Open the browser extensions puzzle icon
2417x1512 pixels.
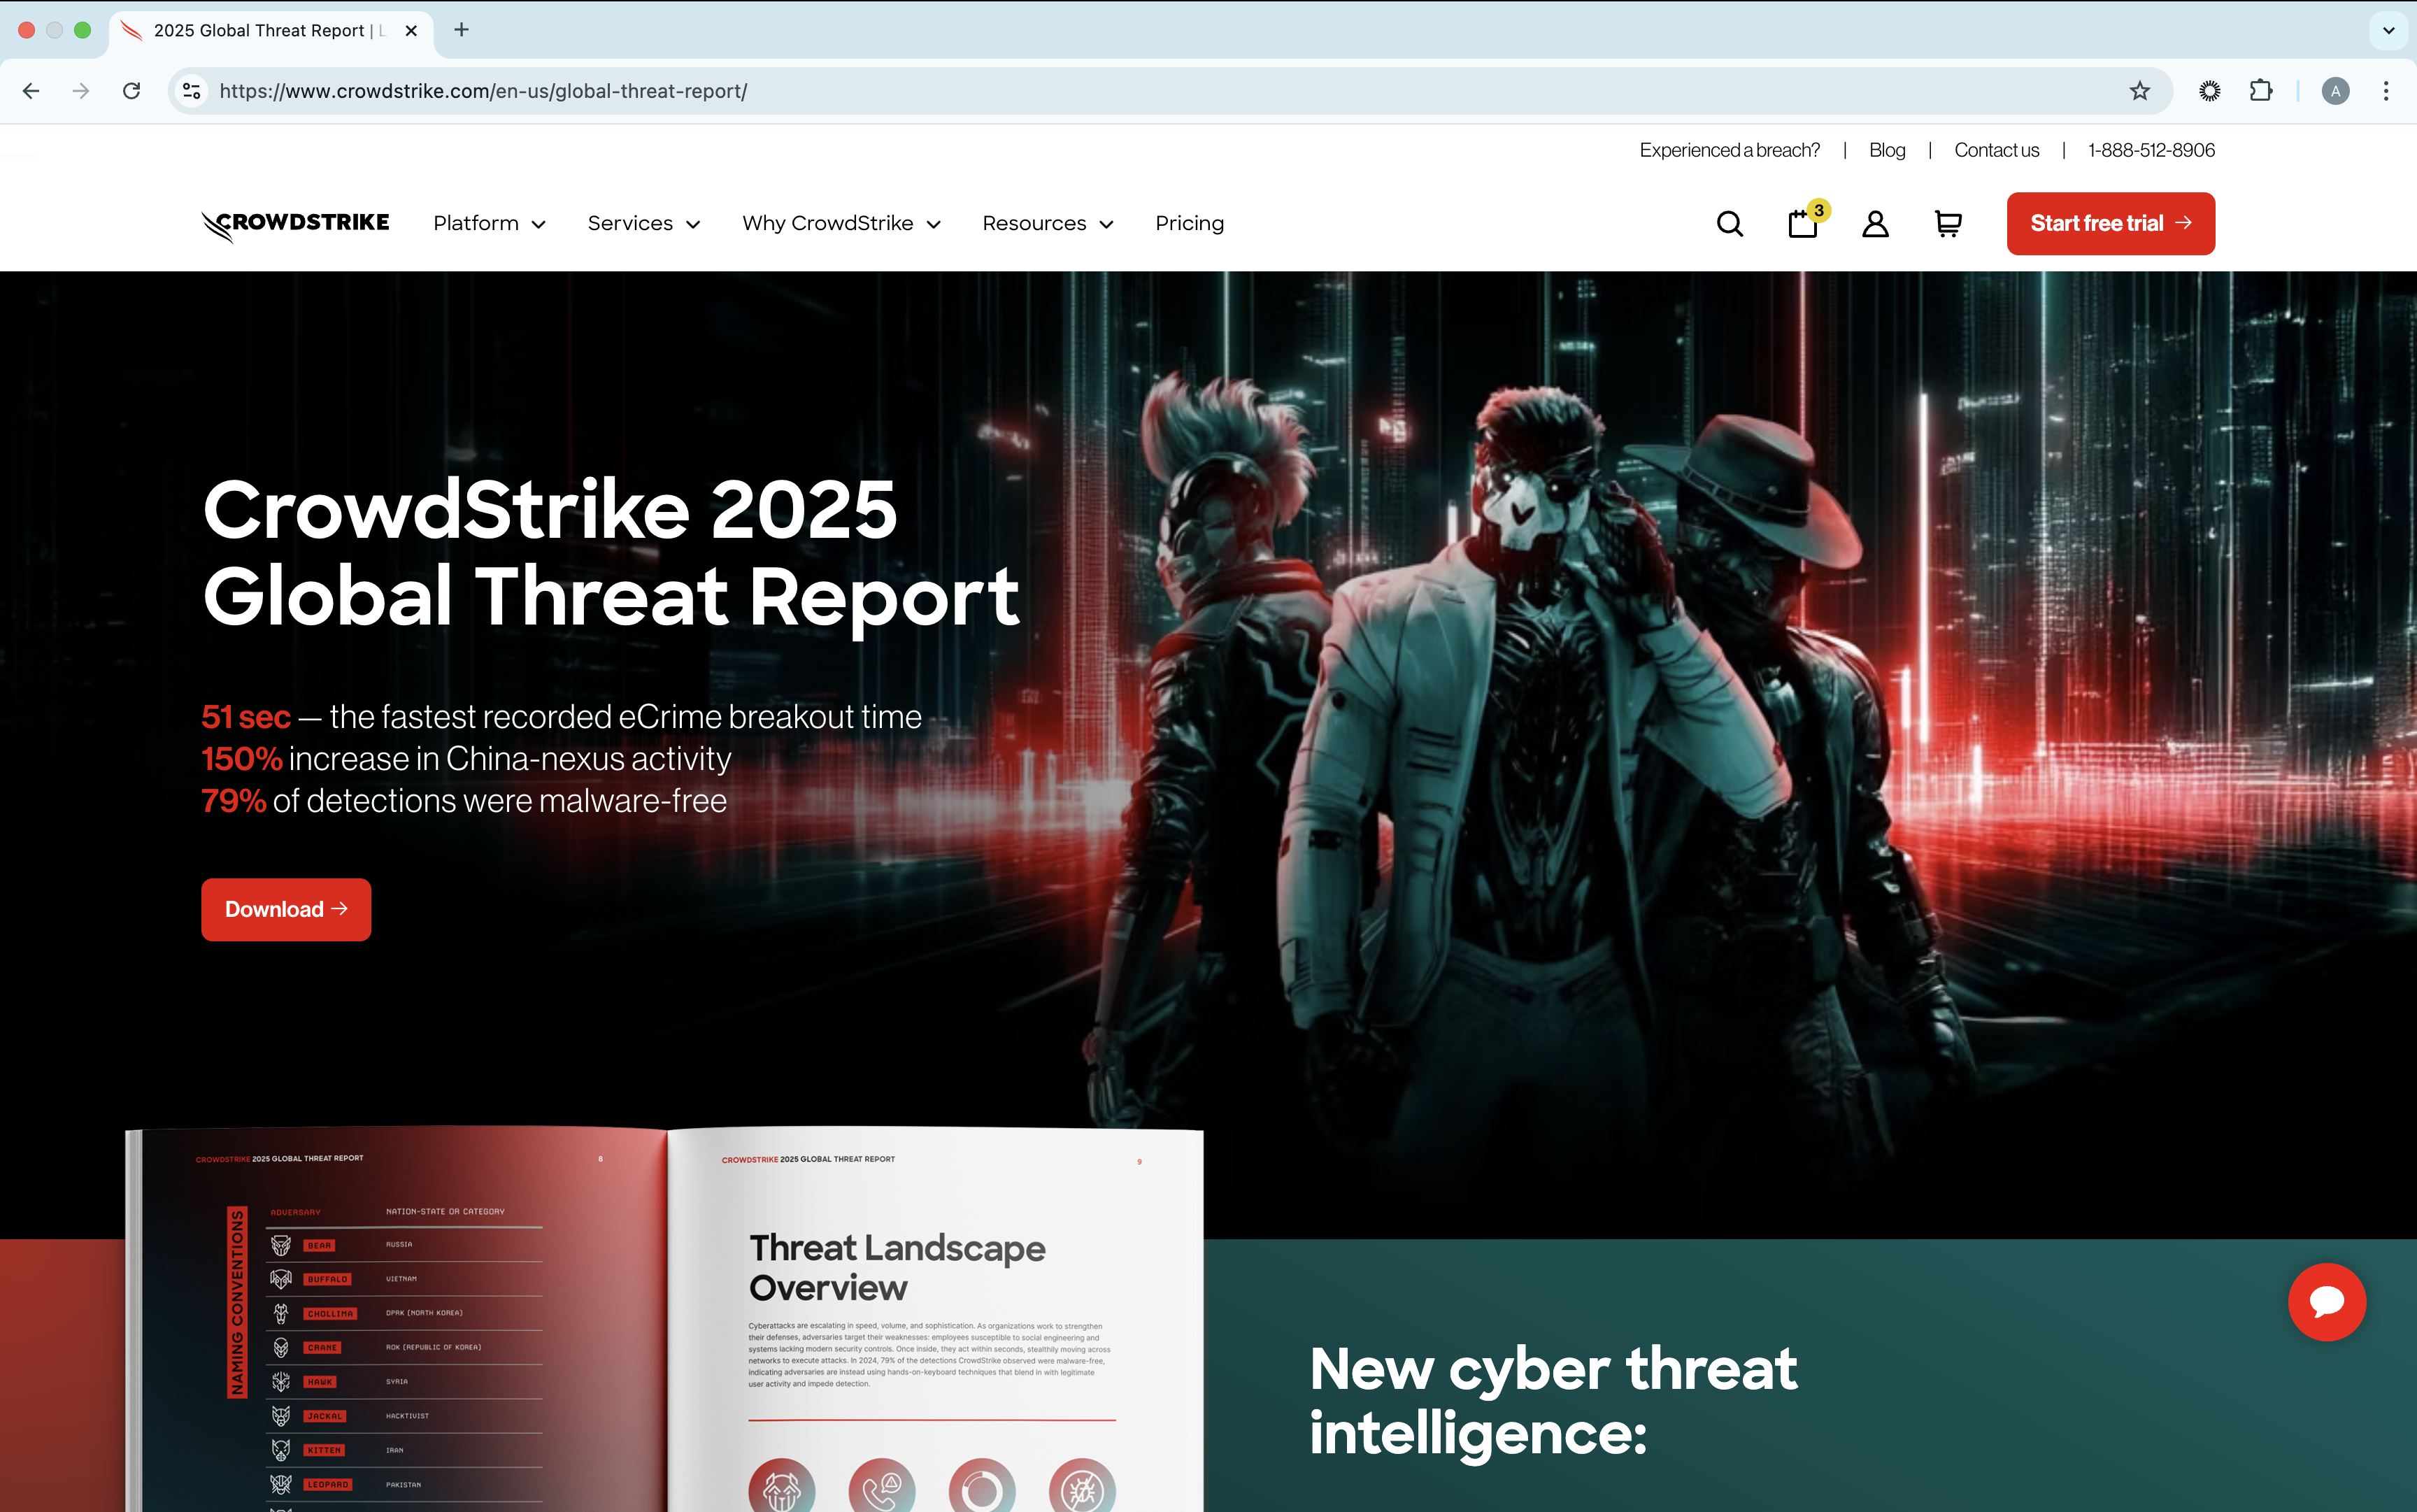pos(2261,91)
